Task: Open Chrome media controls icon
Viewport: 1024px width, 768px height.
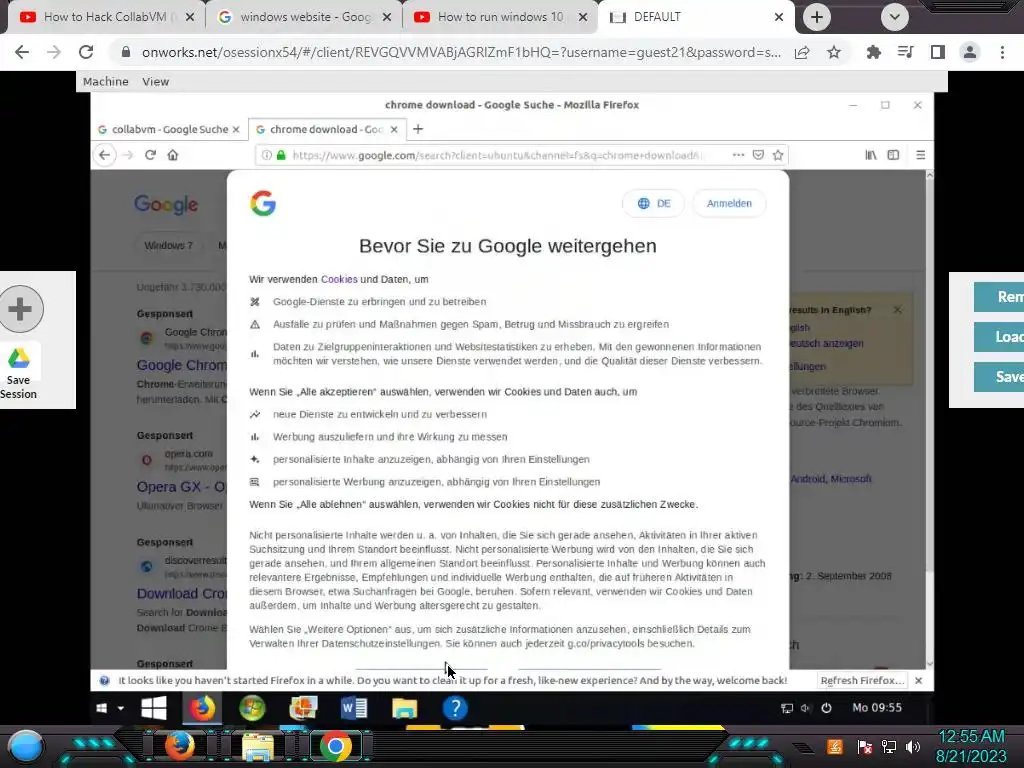Action: point(905,52)
